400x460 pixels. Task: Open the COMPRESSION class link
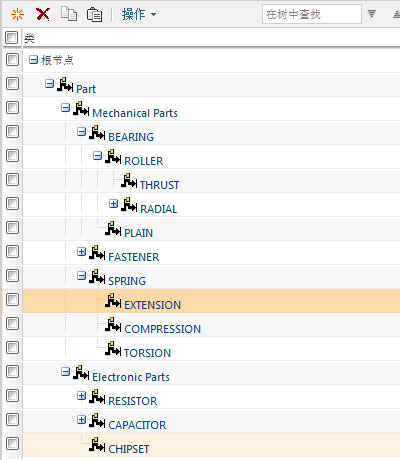[x=163, y=329]
